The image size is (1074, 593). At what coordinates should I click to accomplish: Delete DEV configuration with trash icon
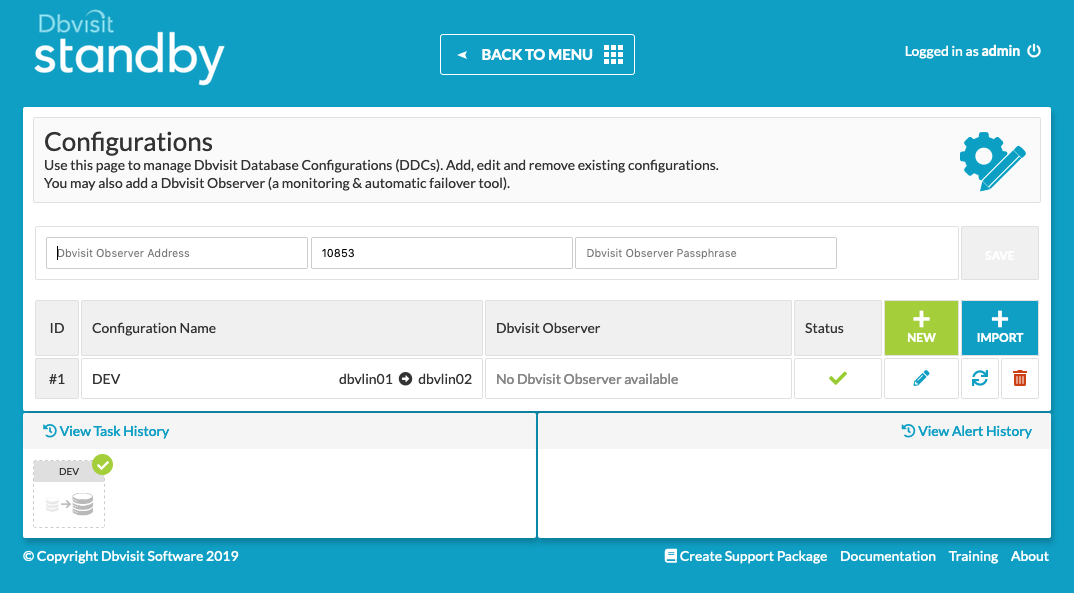tap(1020, 379)
